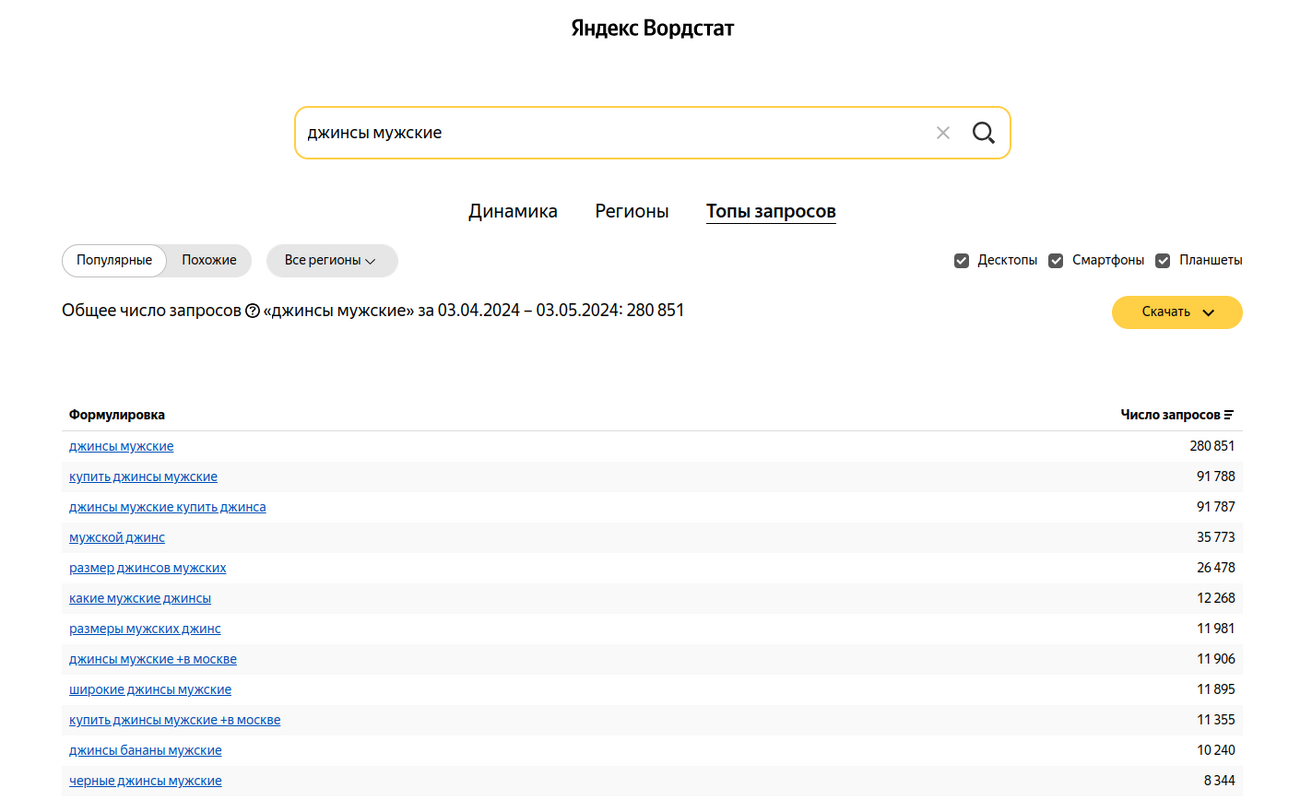
Task: Open the Все регионы dropdown
Action: (x=331, y=260)
